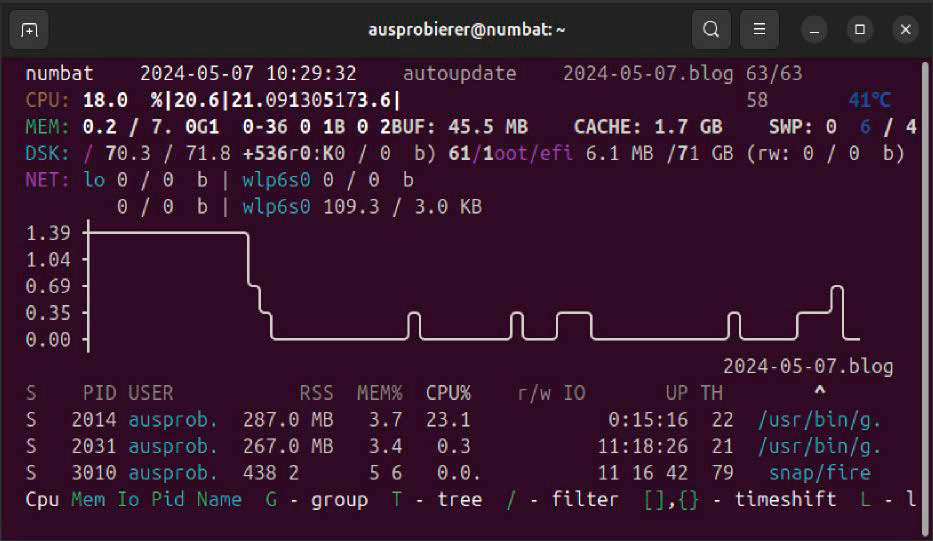Click the 0:15:16 uptime value
933x541 pixels.
point(648,420)
